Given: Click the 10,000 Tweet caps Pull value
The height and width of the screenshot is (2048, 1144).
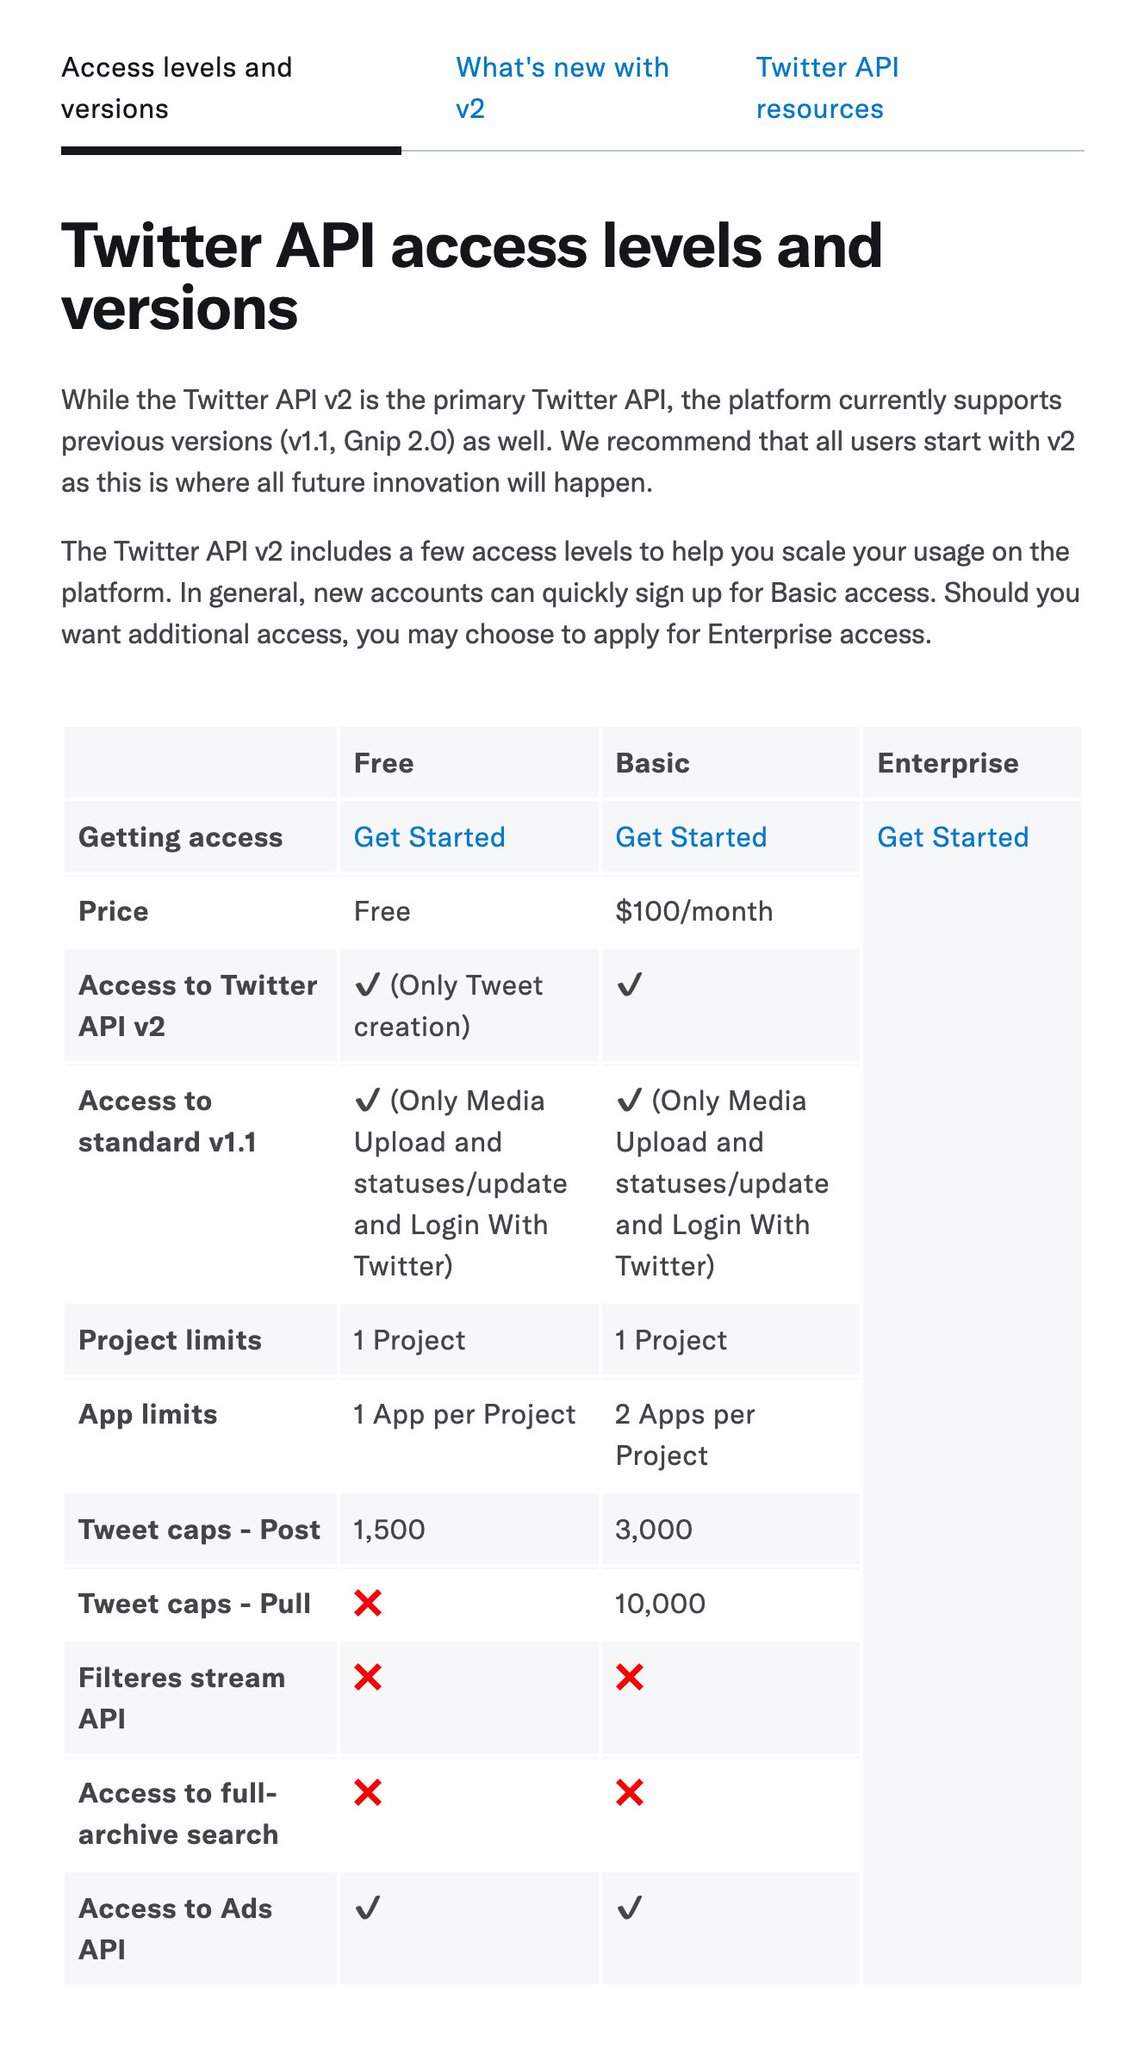Looking at the screenshot, I should pyautogui.click(x=660, y=1603).
